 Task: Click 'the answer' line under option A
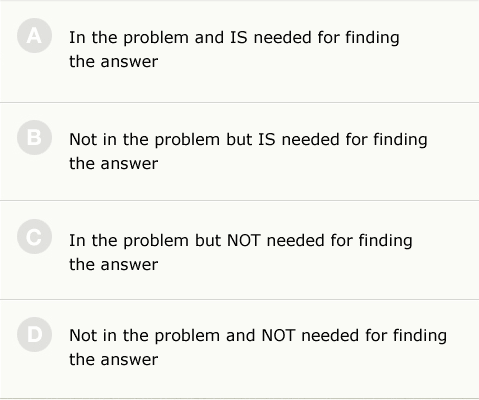click(x=113, y=62)
